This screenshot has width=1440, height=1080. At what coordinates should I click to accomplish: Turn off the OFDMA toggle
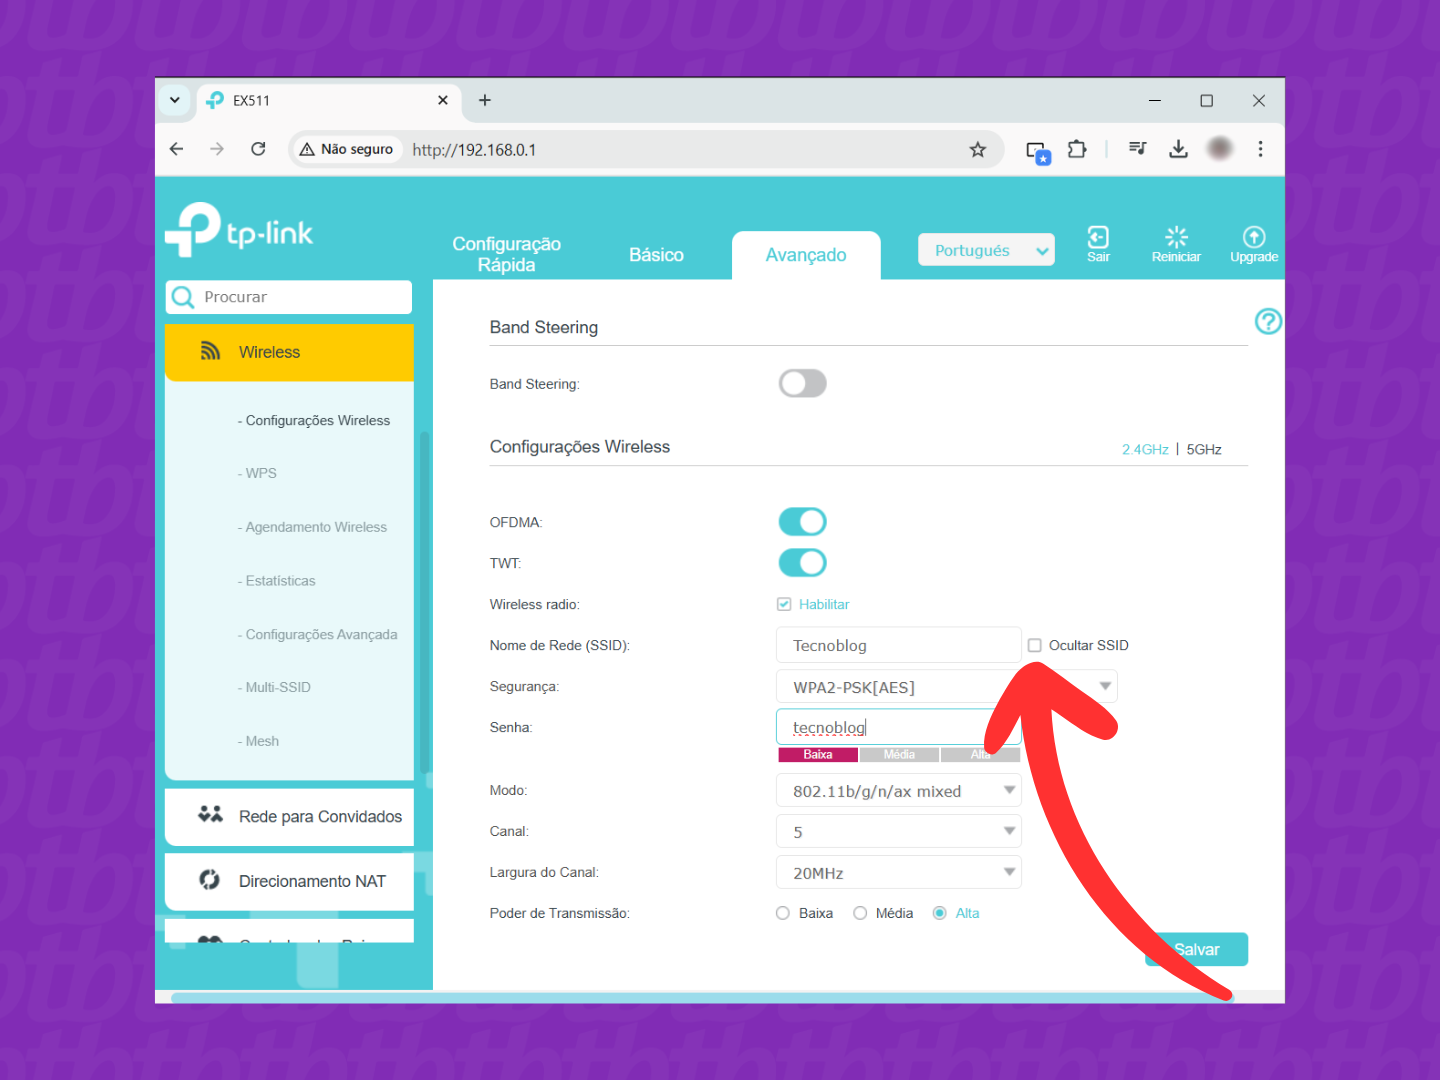tap(802, 522)
